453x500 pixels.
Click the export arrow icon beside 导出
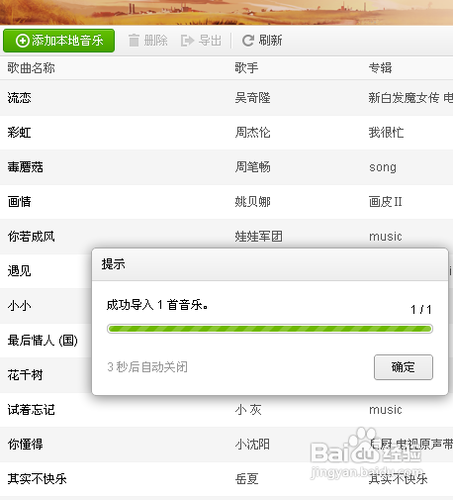[187, 41]
